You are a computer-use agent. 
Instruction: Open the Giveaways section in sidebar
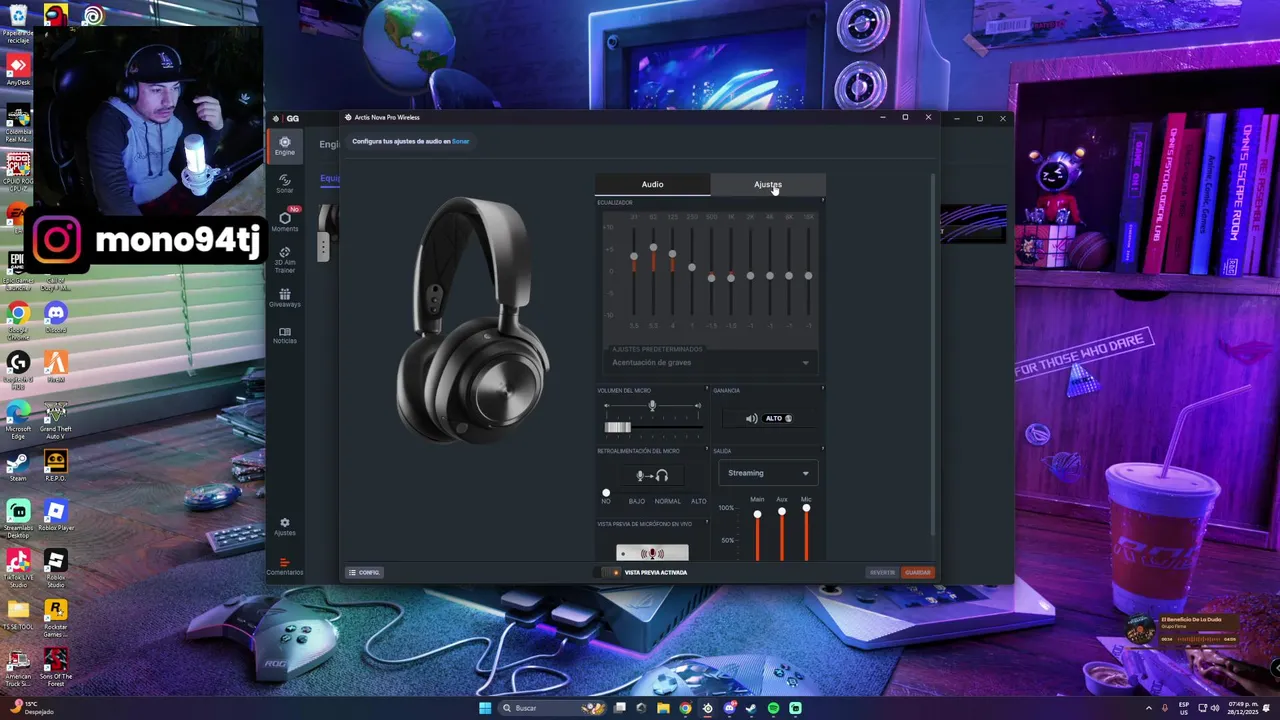pos(285,298)
